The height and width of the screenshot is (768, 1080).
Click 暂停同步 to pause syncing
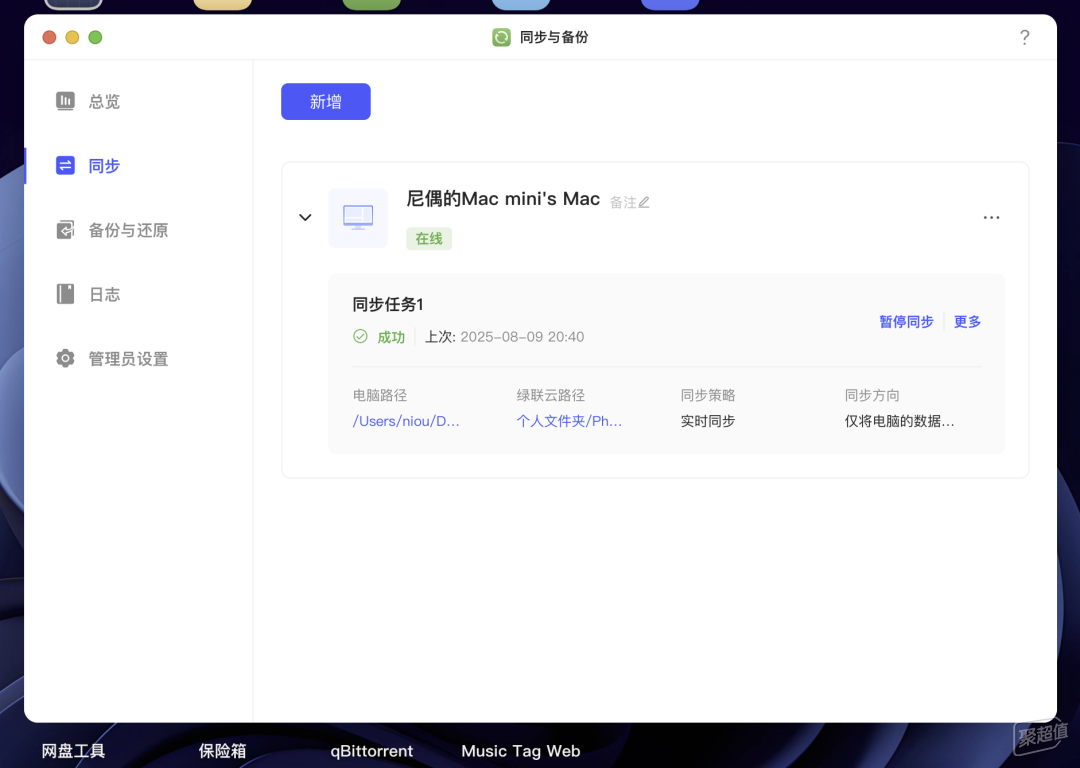[x=906, y=322]
